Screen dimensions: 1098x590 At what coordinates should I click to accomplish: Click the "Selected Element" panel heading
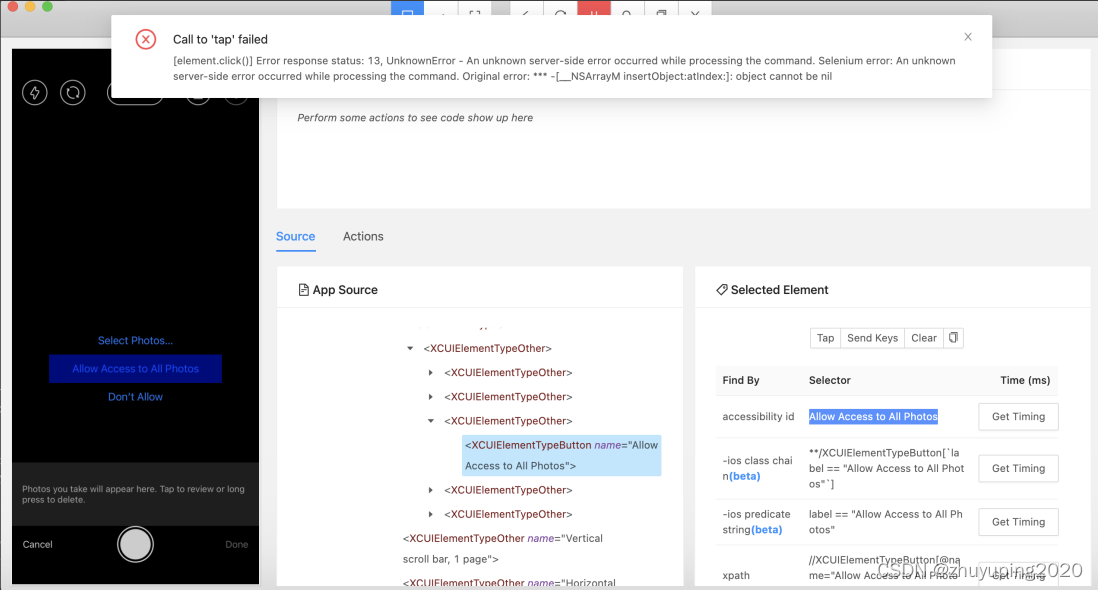772,290
